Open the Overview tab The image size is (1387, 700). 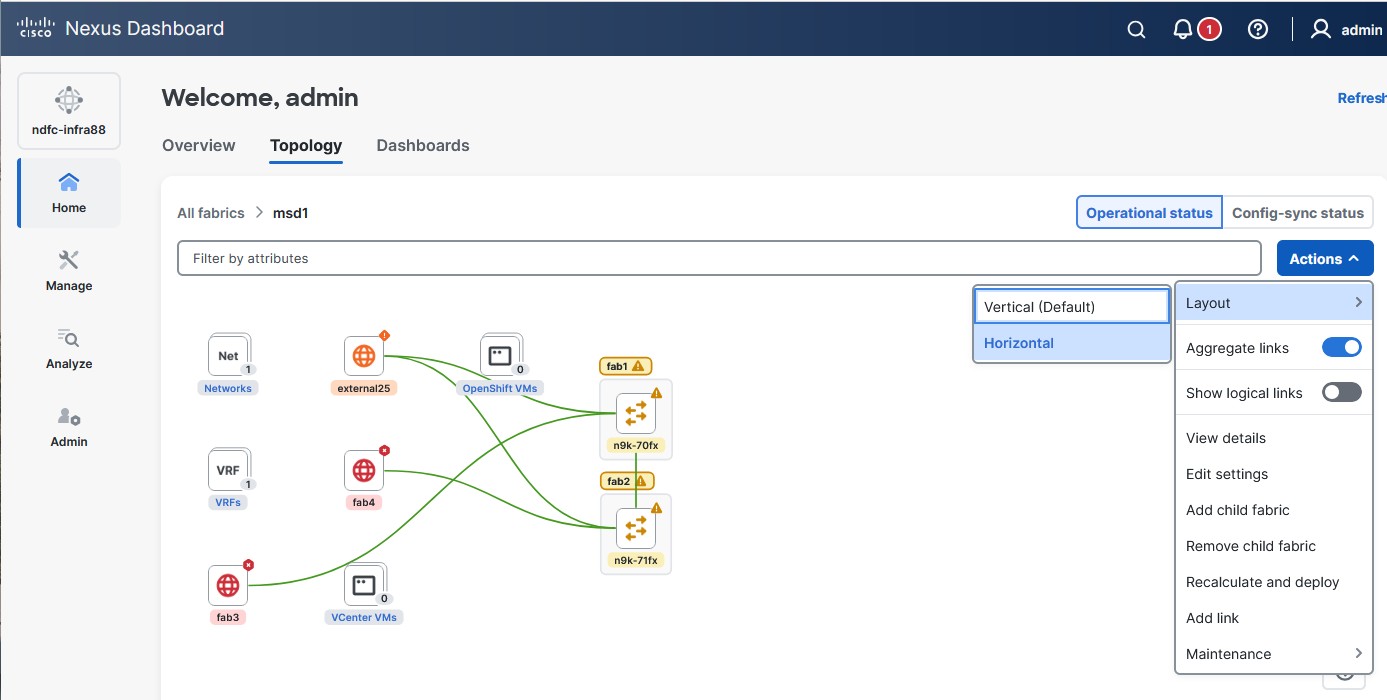[x=199, y=146]
